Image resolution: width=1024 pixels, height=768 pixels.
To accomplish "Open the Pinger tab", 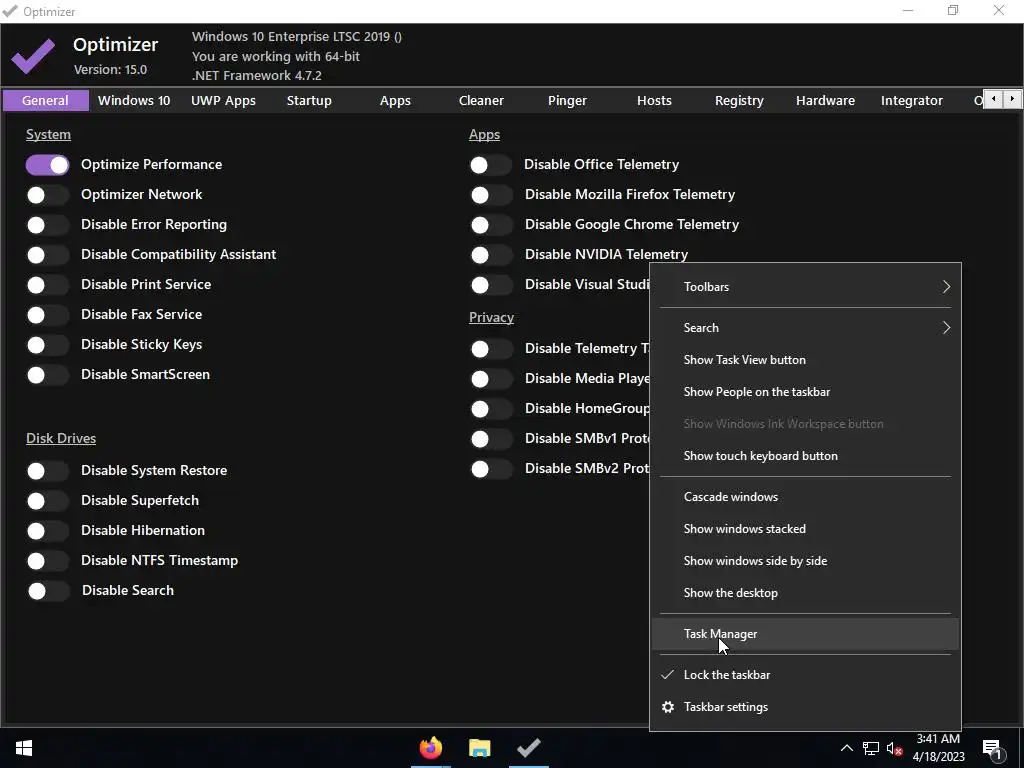I will pos(567,101).
